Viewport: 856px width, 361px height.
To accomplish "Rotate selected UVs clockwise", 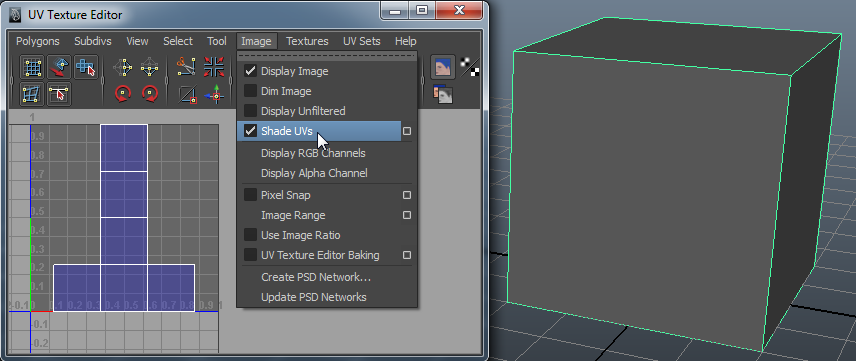I will pyautogui.click(x=150, y=94).
